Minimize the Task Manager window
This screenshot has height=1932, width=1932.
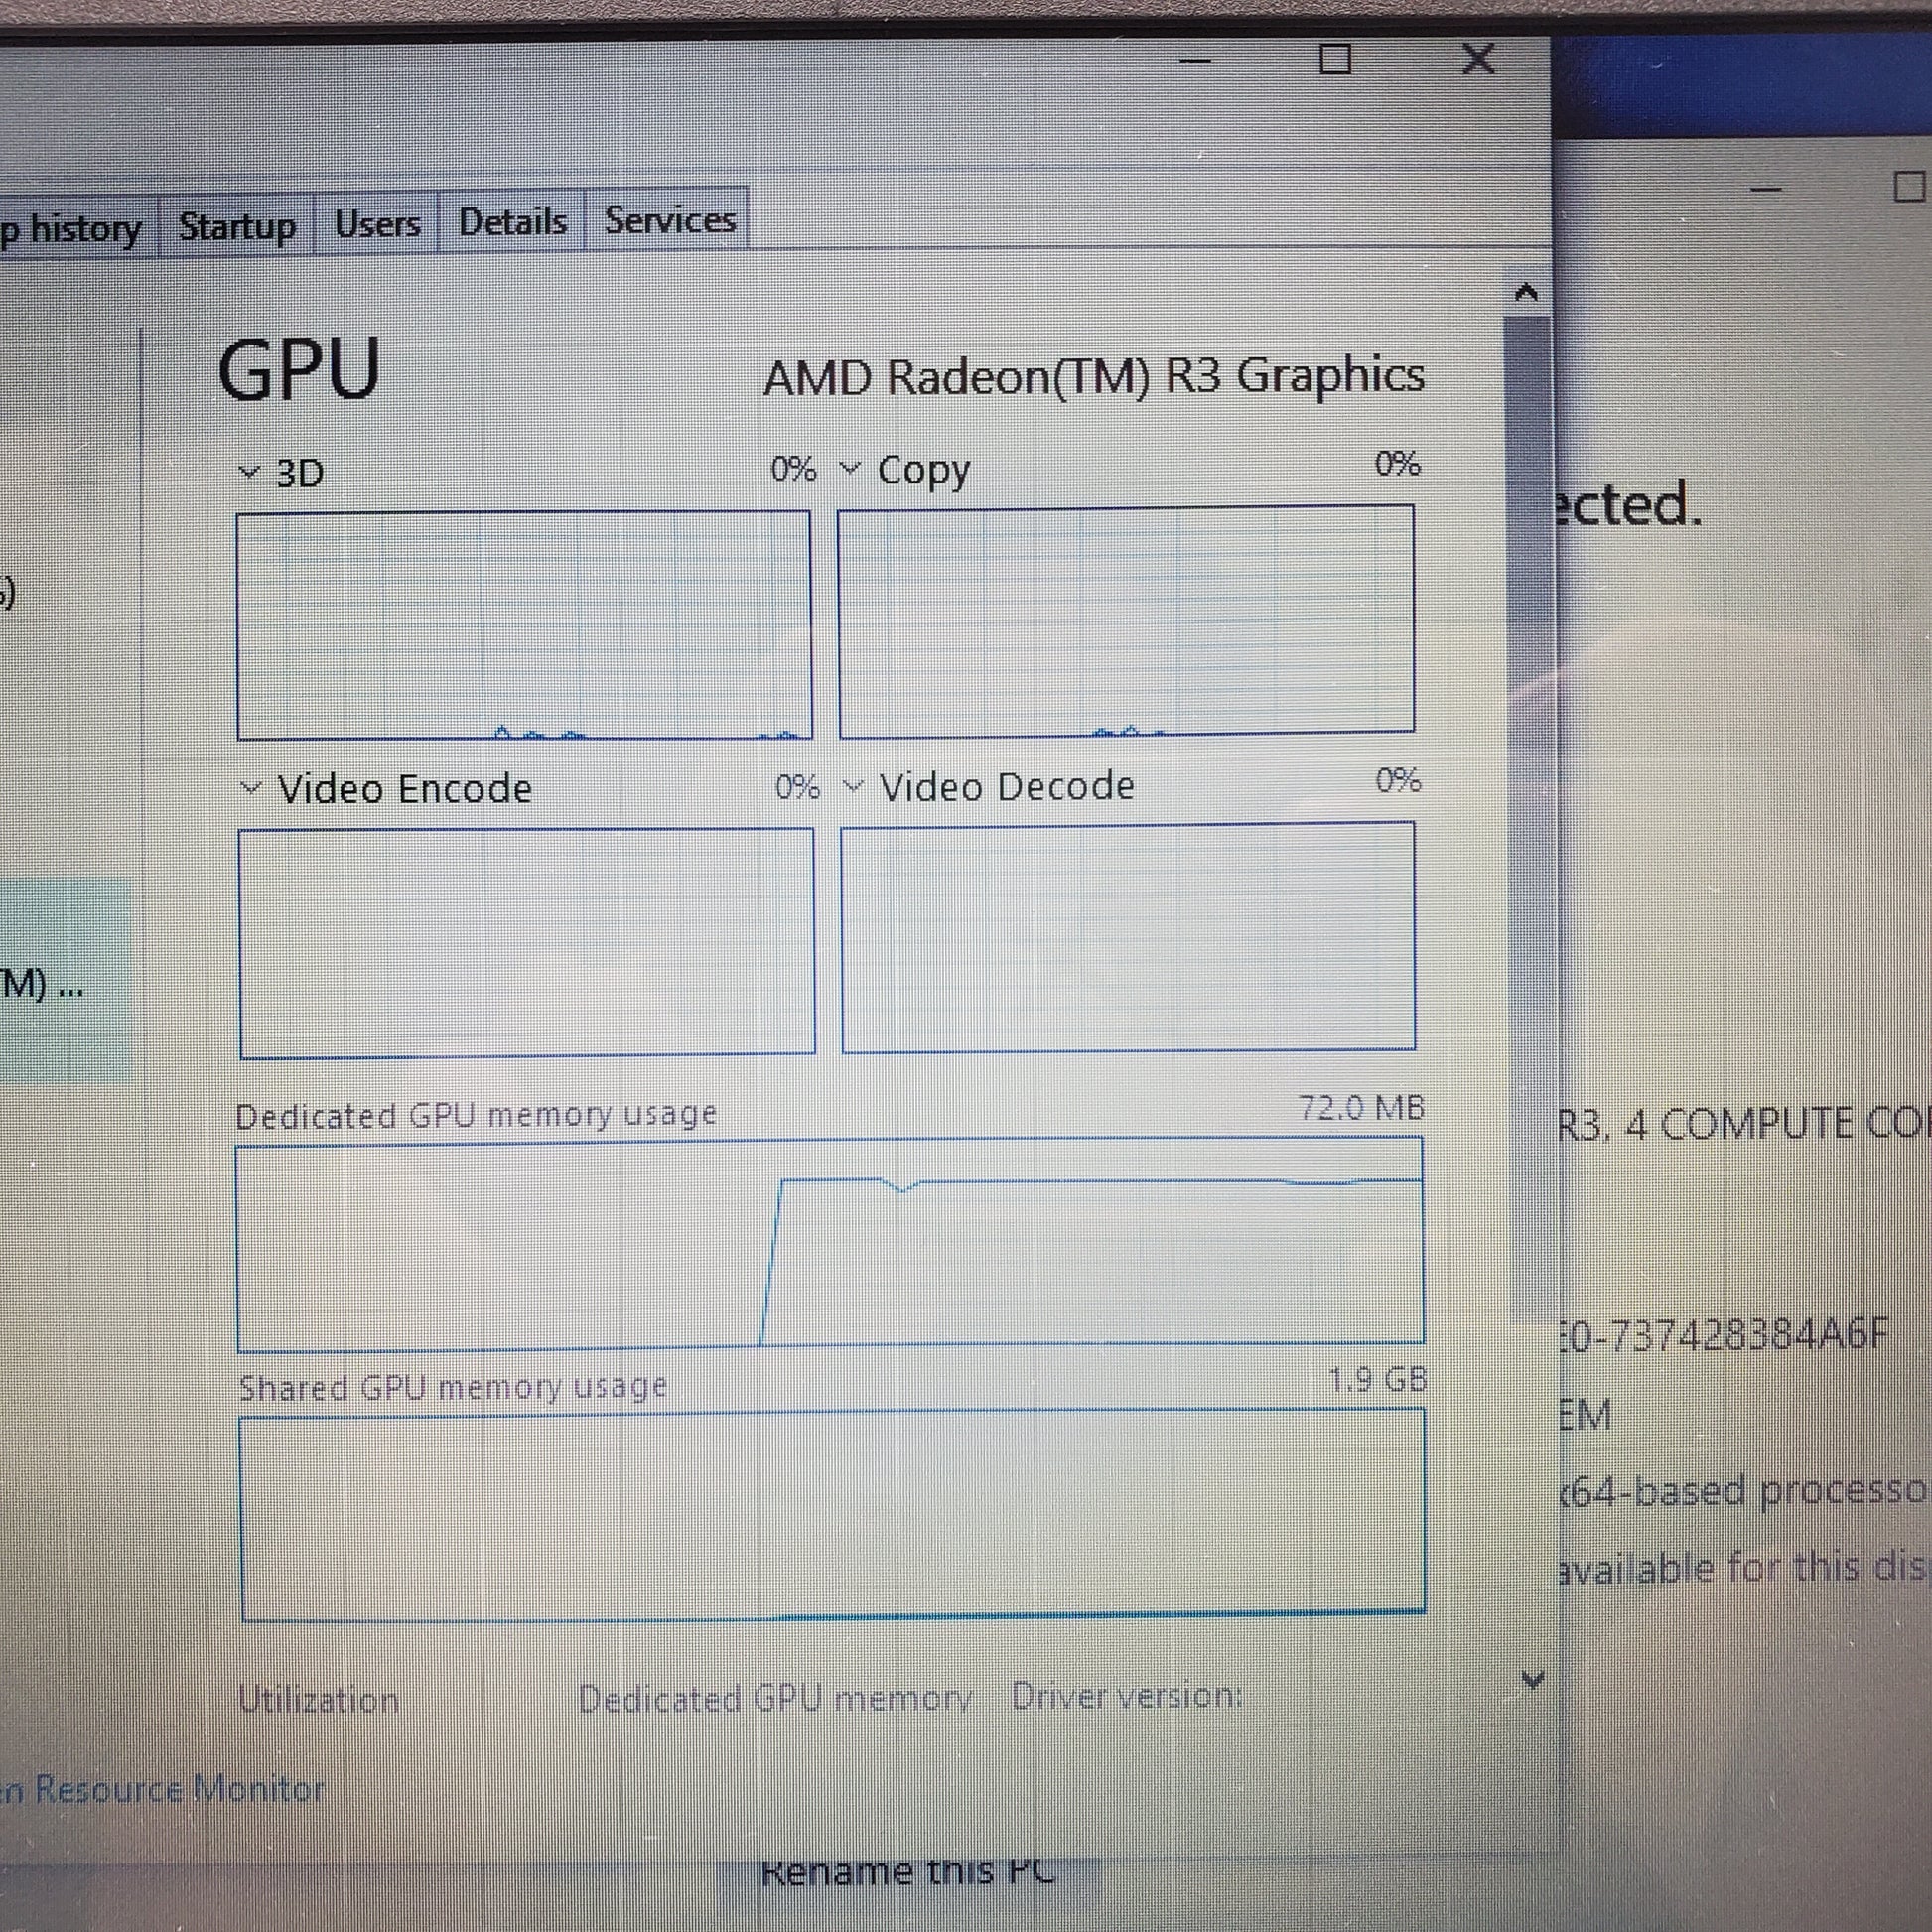[x=1195, y=60]
